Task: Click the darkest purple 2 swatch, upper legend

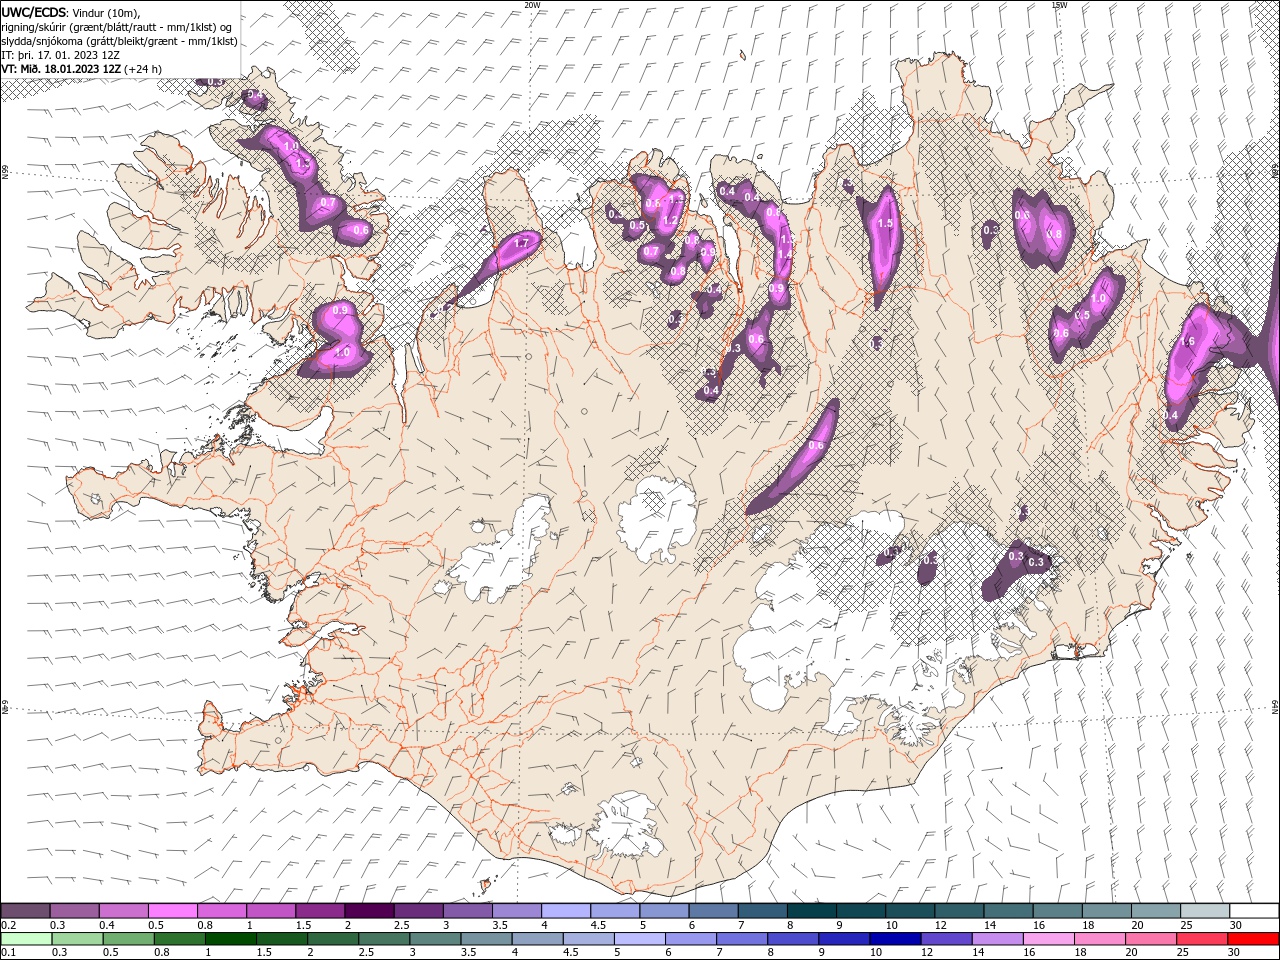Action: tap(369, 911)
